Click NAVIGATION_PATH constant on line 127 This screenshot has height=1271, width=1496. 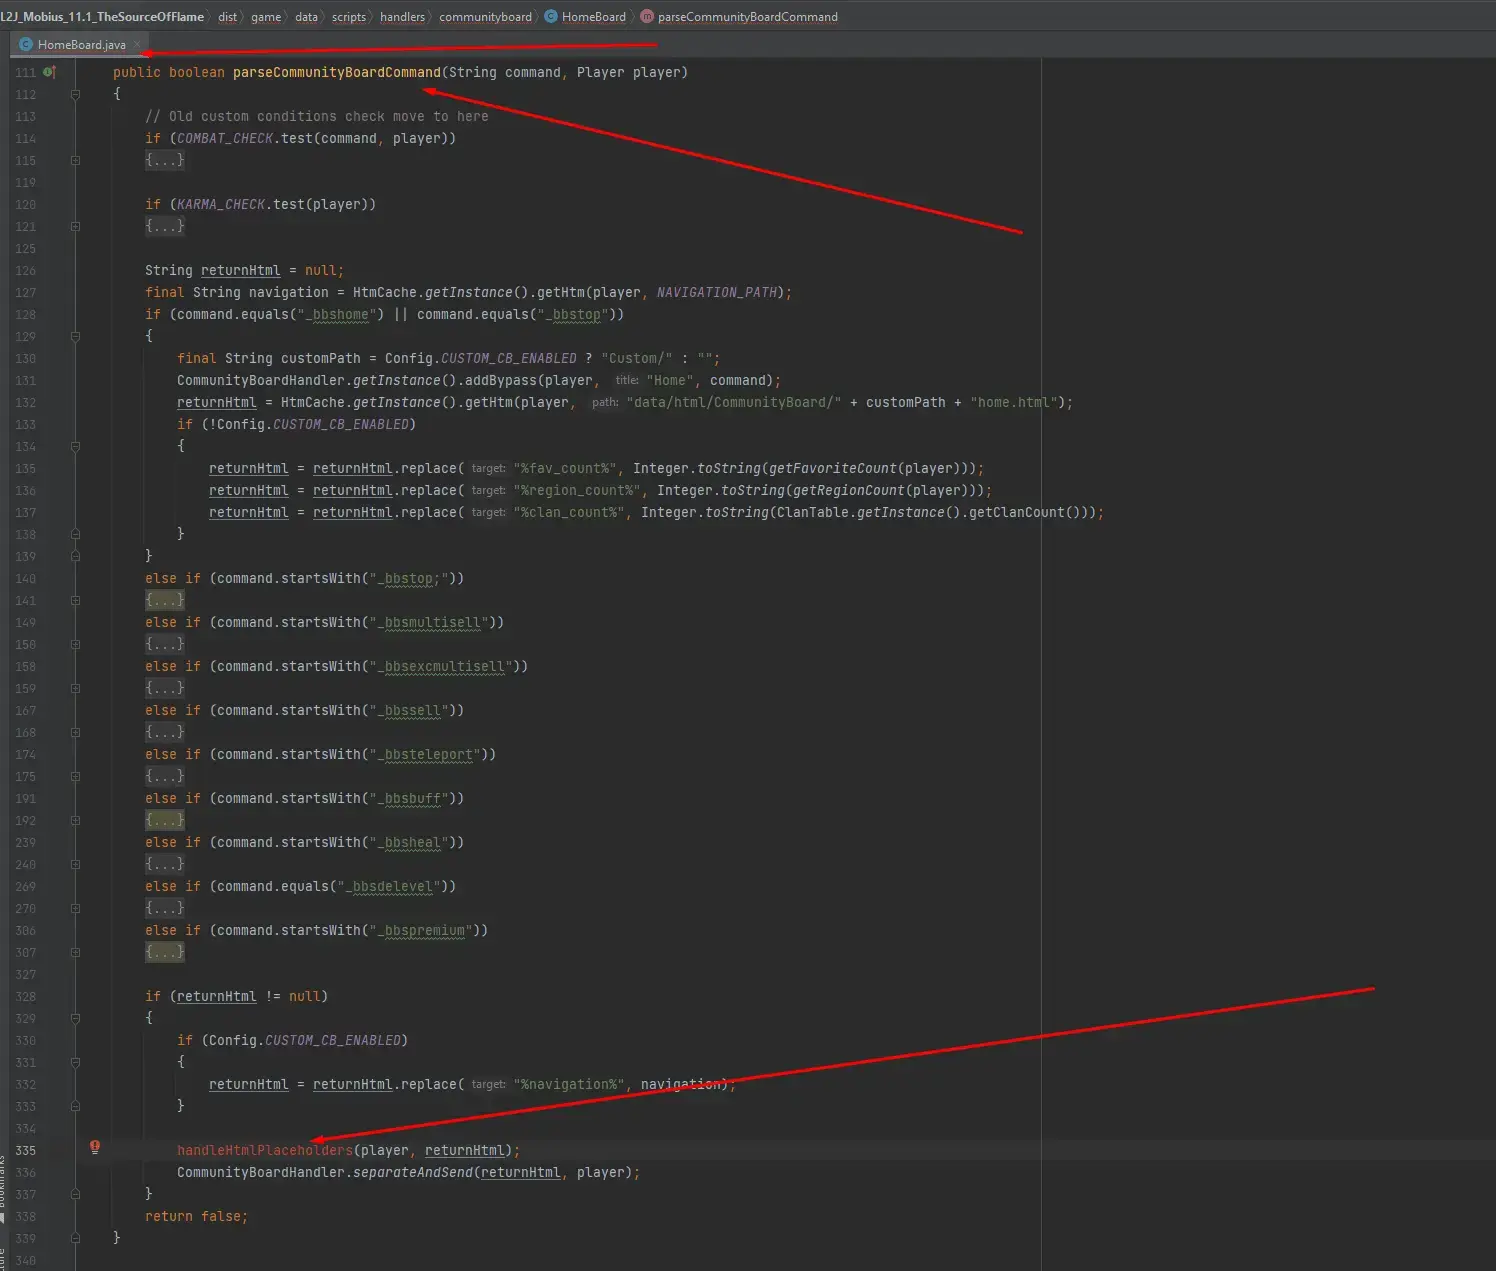coord(717,292)
